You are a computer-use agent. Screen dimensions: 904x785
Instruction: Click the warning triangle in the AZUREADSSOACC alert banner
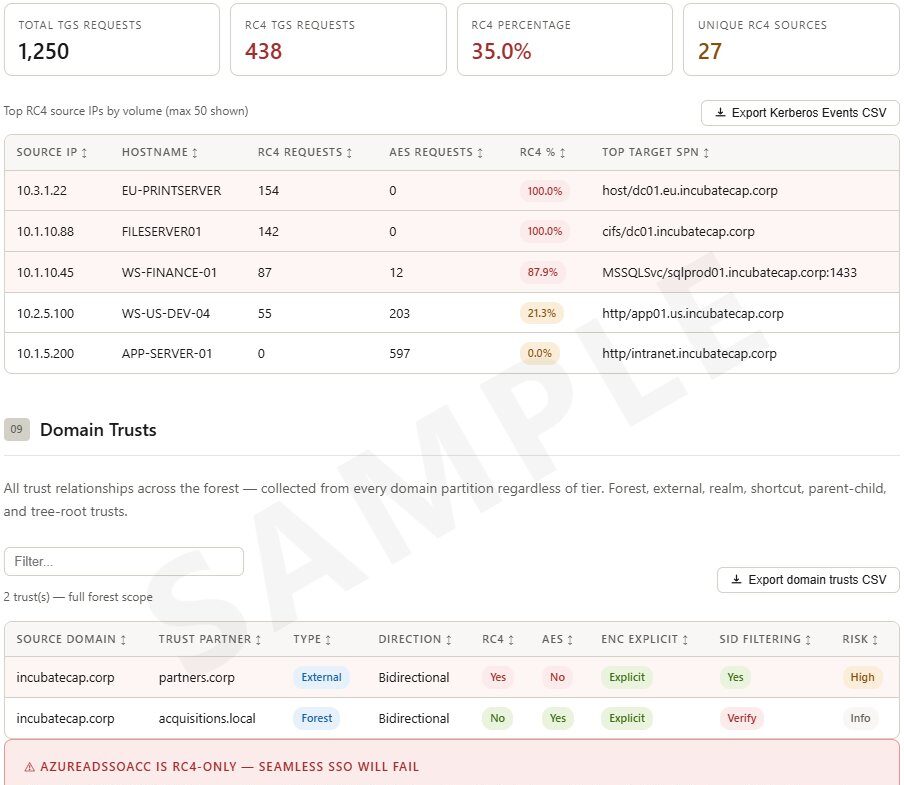pos(28,765)
